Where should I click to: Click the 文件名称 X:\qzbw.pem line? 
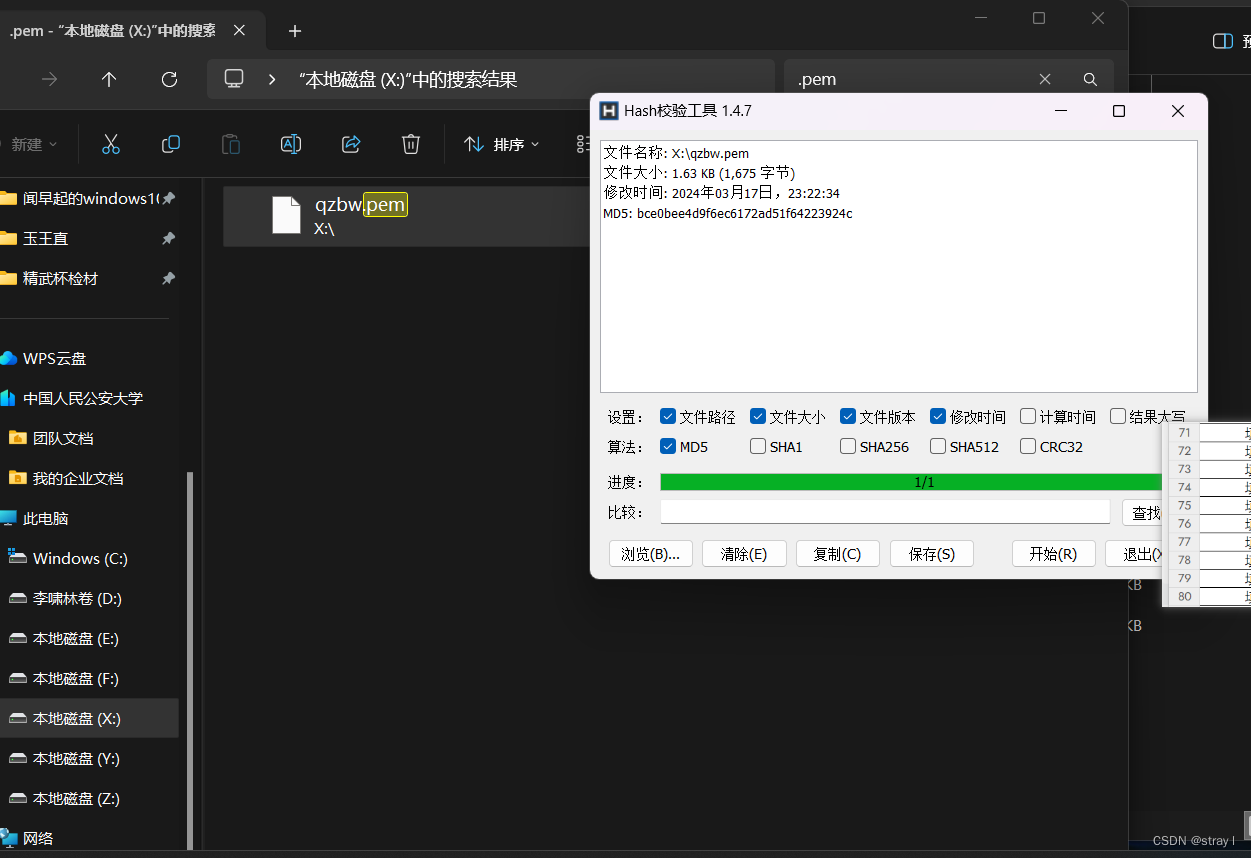pos(676,154)
